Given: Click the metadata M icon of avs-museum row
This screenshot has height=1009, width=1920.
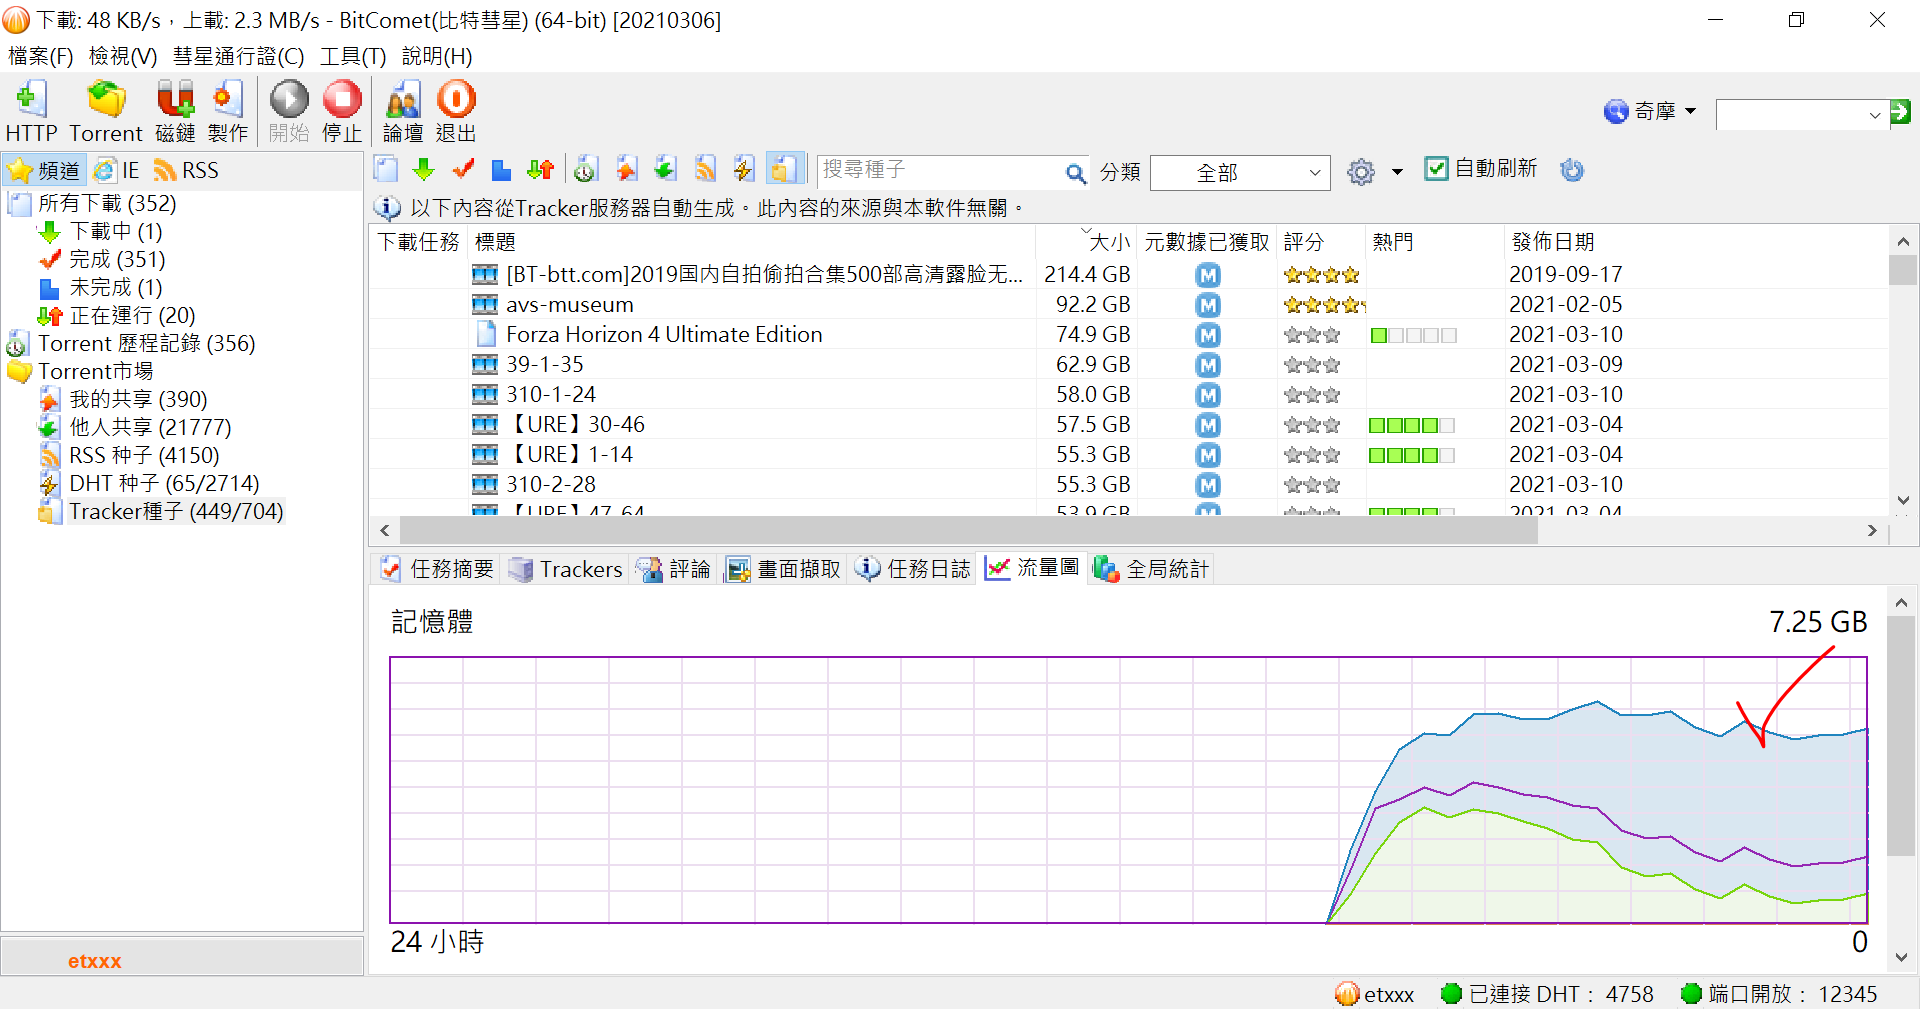Looking at the screenshot, I should pos(1208,305).
